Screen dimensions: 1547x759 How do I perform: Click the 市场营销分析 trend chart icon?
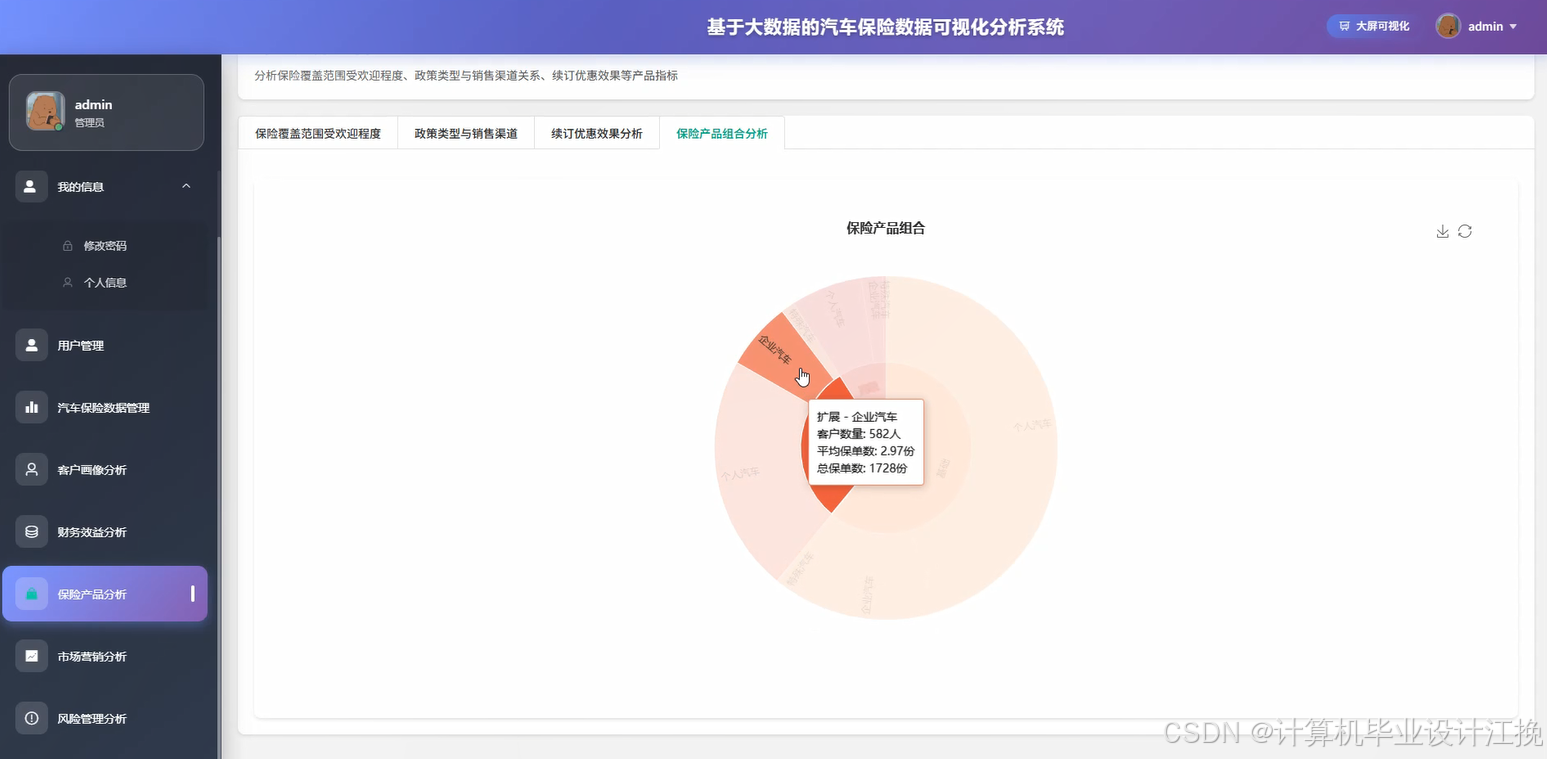click(x=31, y=656)
